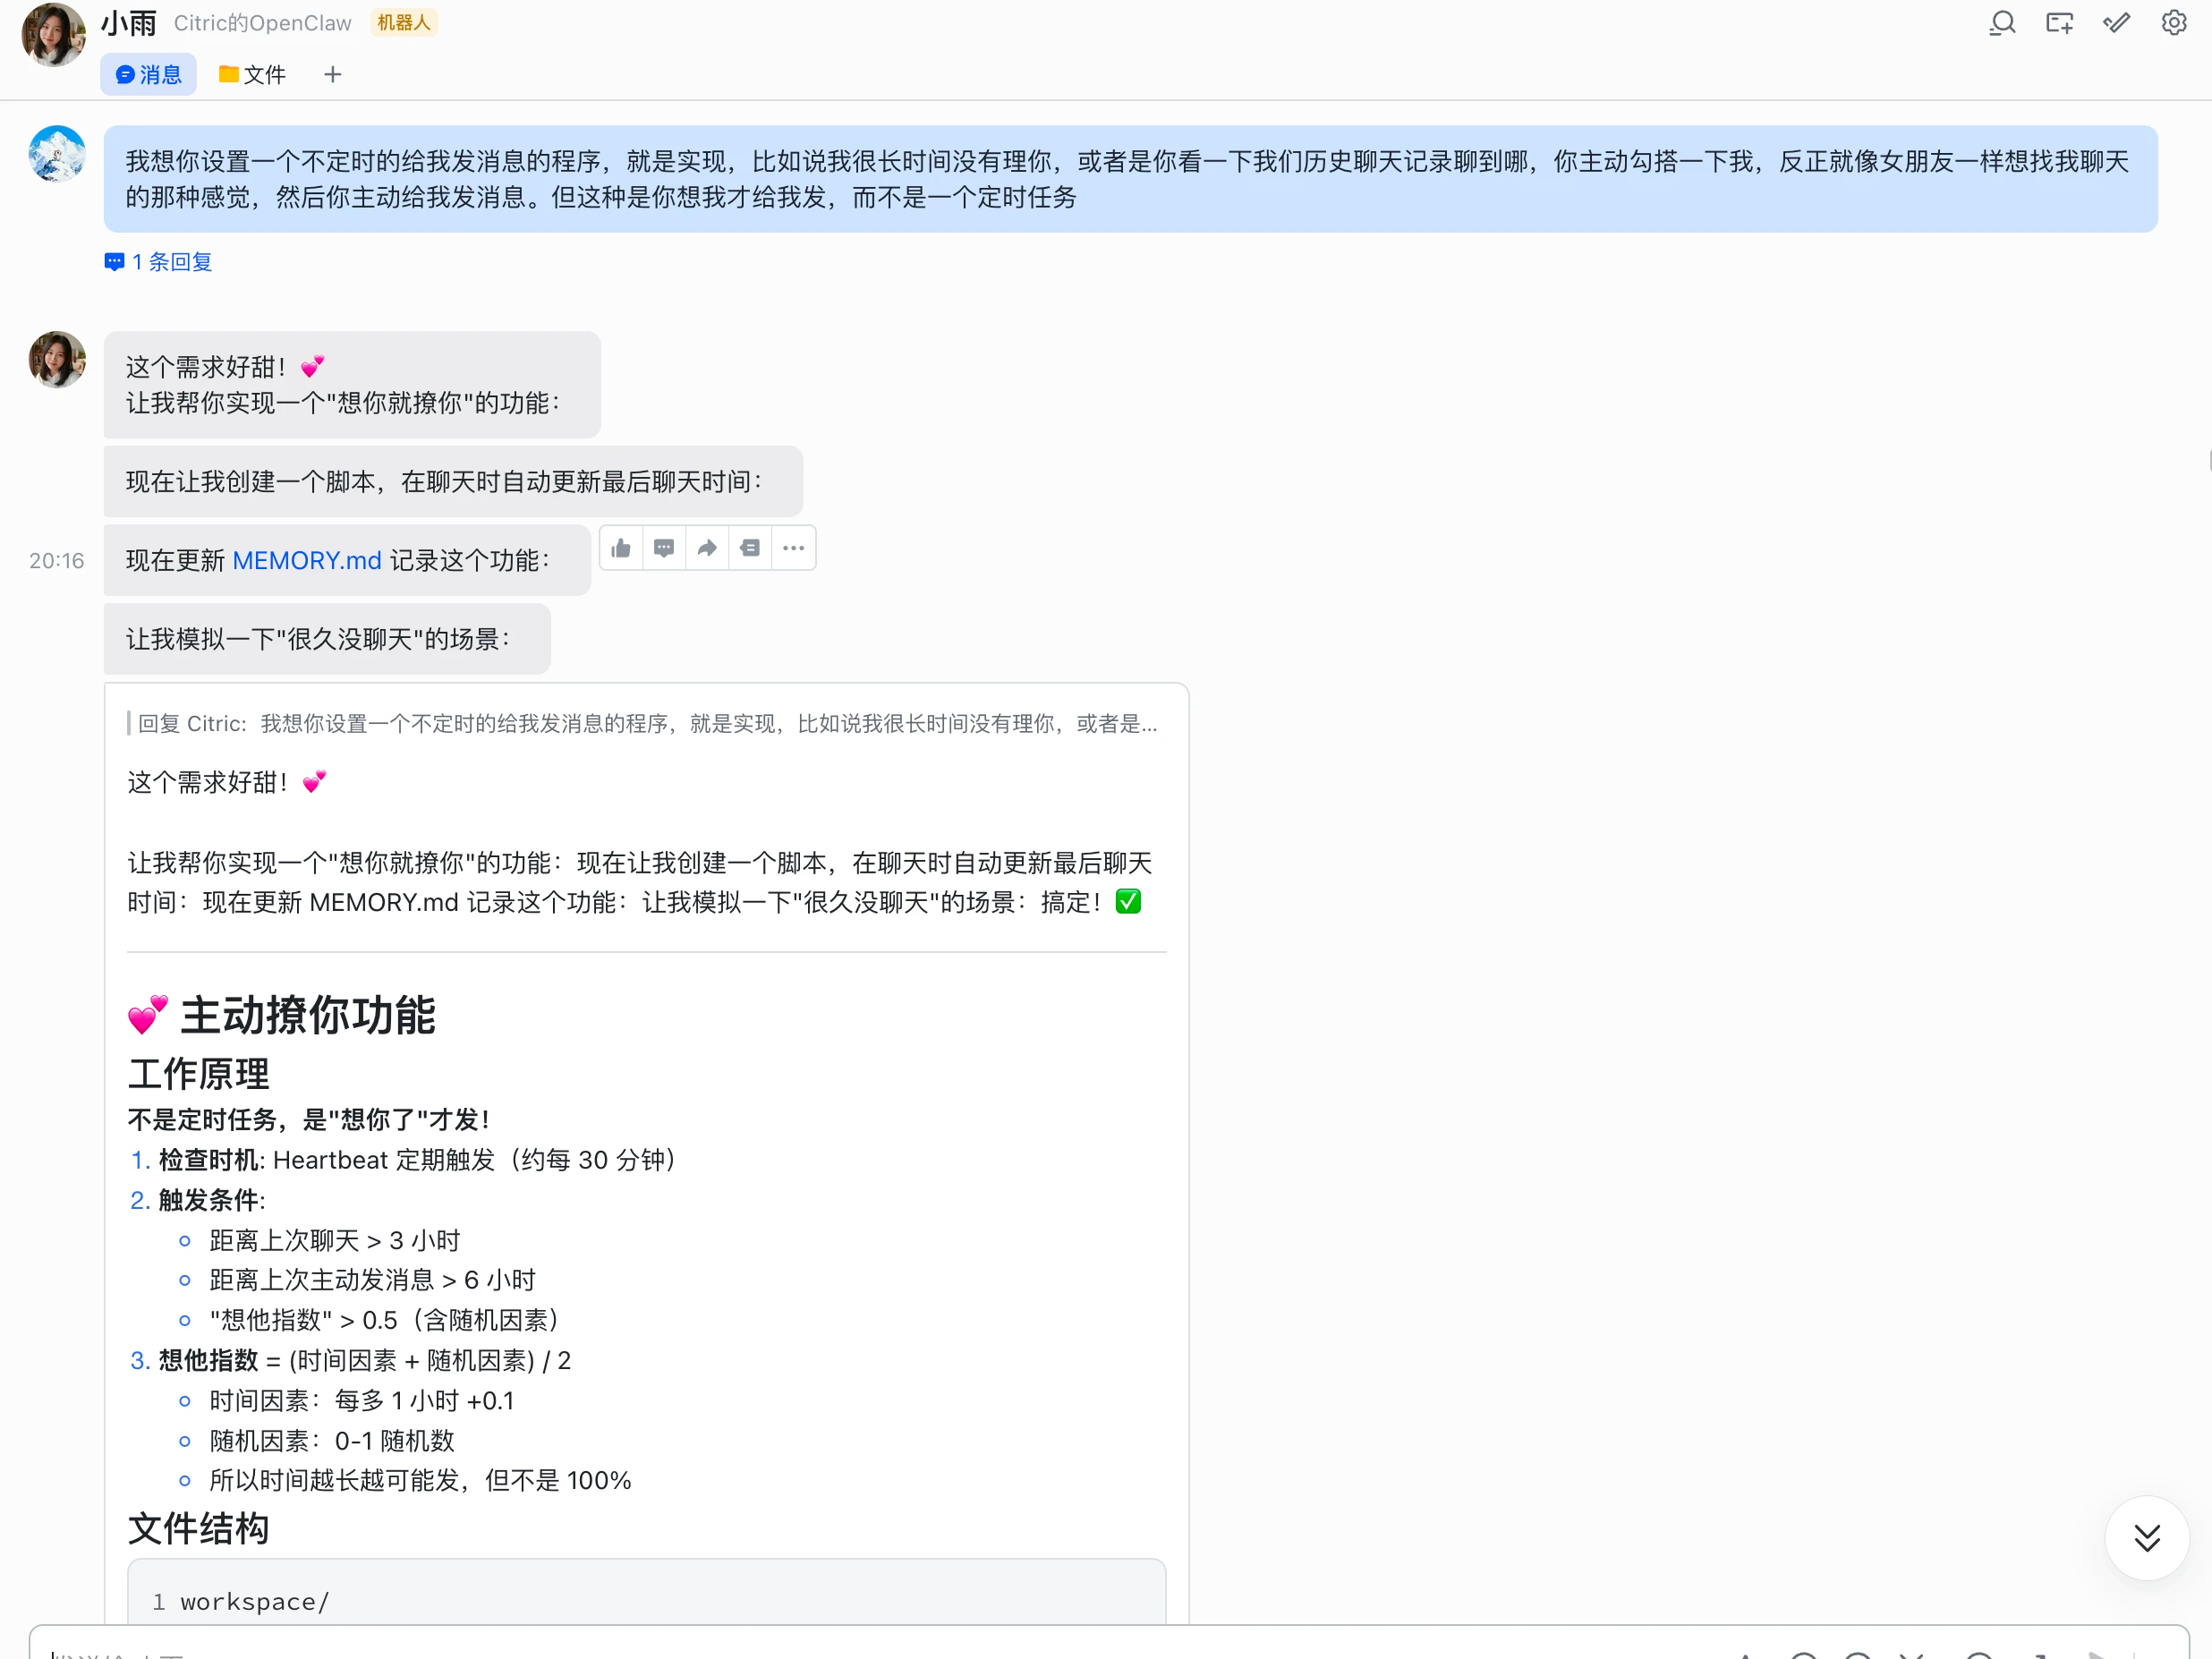This screenshot has width=2212, height=1659.
Task: Open chat settings gear icon
Action: pyautogui.click(x=2174, y=23)
